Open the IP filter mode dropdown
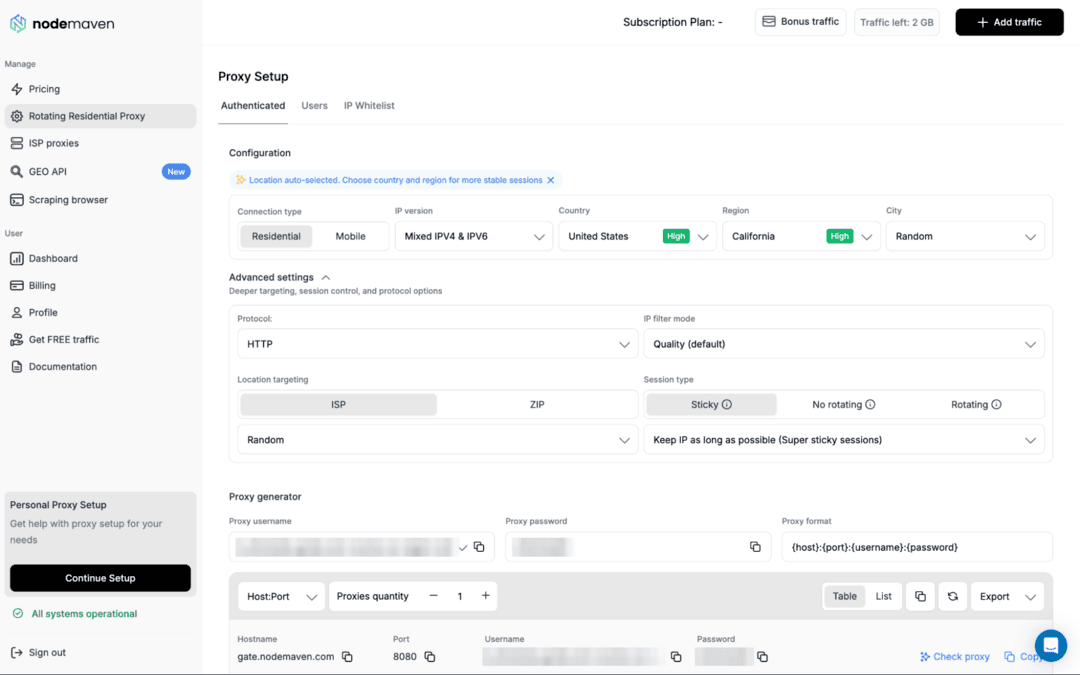This screenshot has height=675, width=1080. (x=844, y=344)
